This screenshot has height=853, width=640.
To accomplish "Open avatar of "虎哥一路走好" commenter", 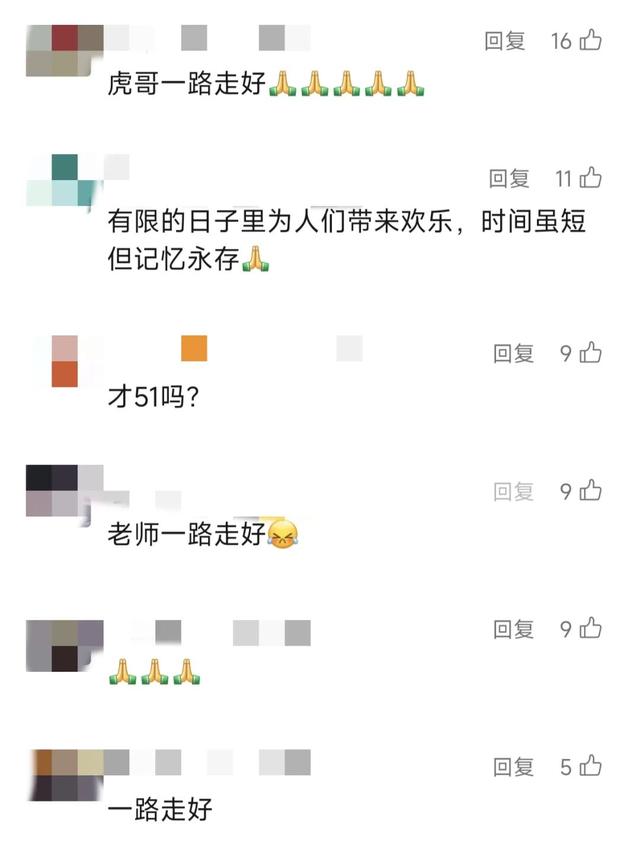I will pos(65,50).
